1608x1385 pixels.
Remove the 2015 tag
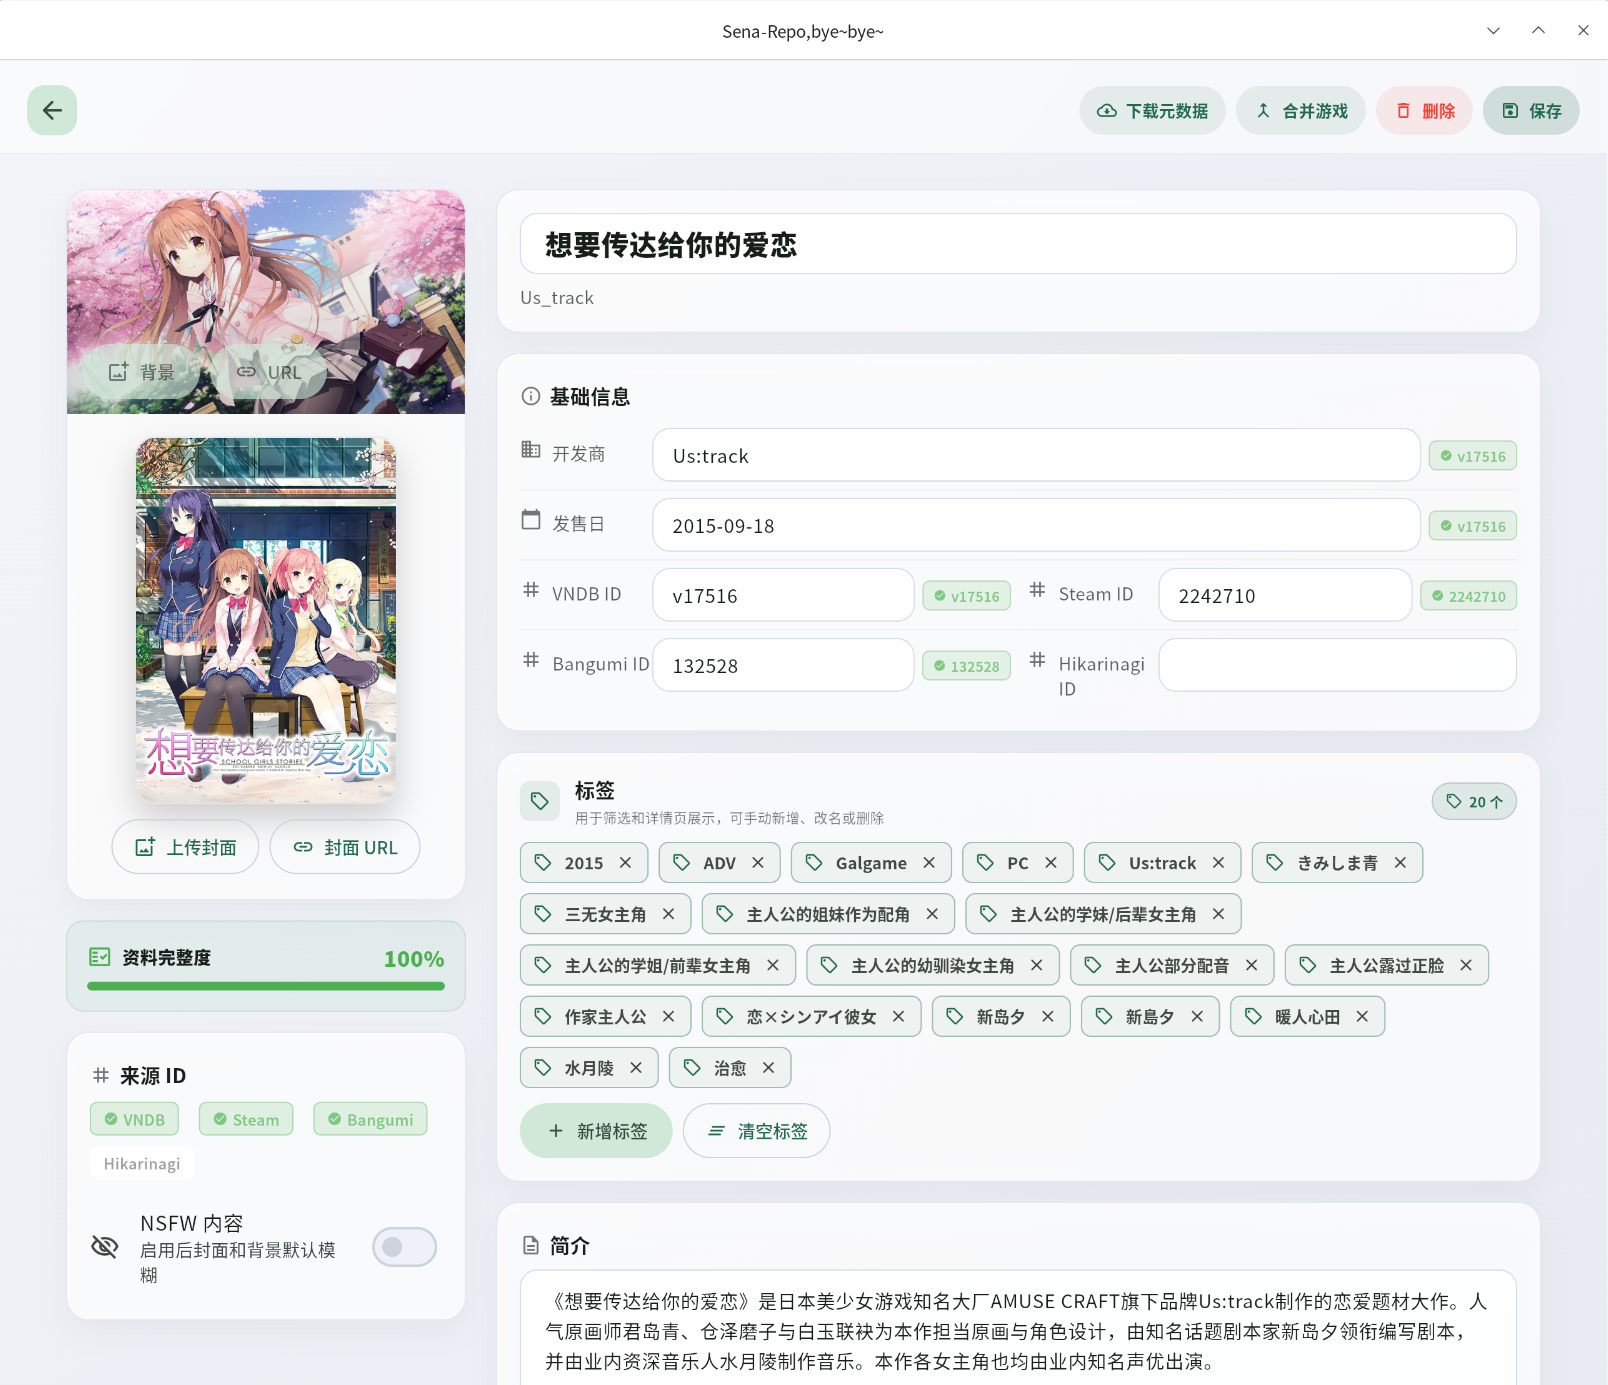pos(625,863)
